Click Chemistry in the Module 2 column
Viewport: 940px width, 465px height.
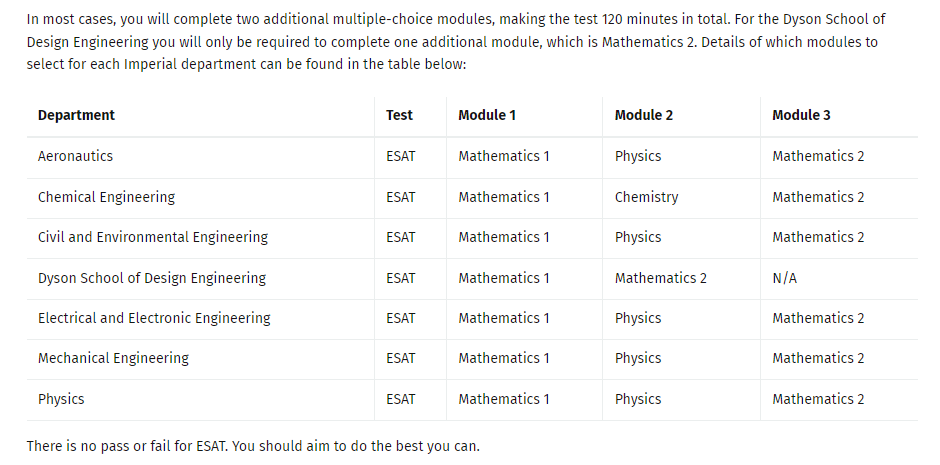tap(646, 197)
